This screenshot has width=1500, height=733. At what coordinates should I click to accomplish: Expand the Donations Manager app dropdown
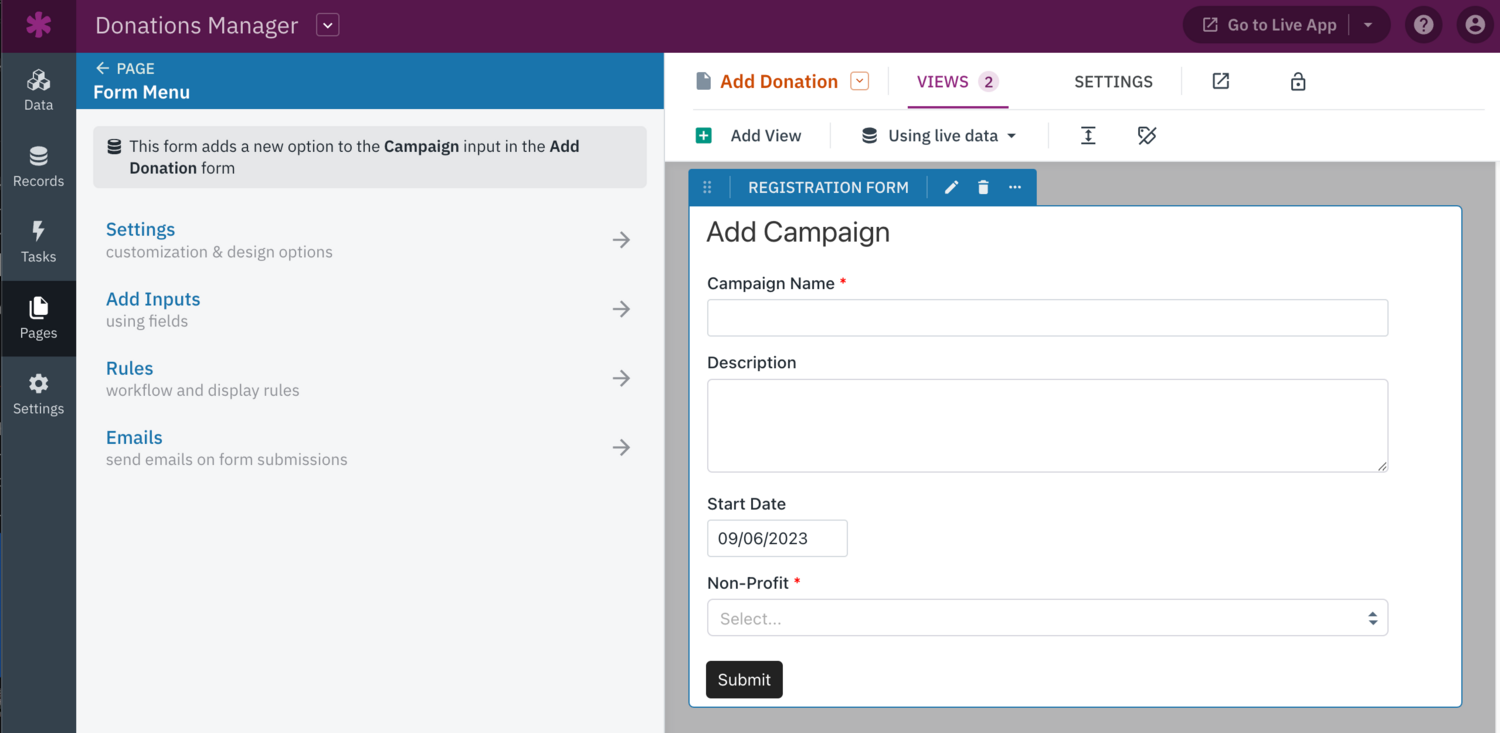click(328, 25)
